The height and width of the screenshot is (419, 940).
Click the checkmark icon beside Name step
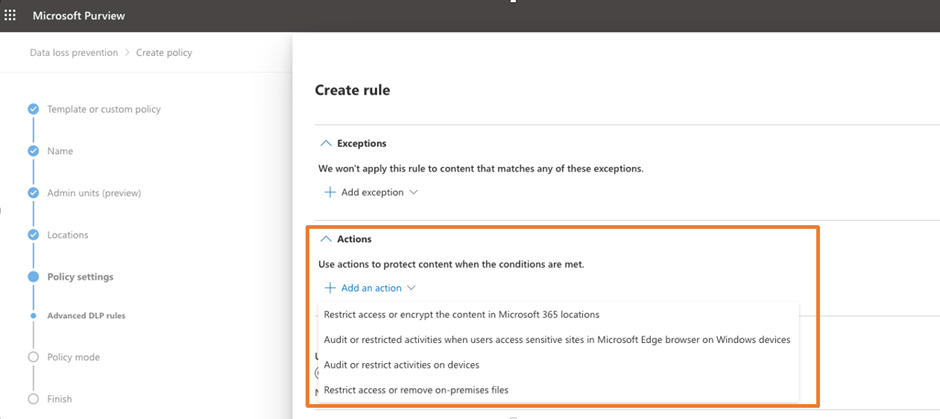[x=34, y=151]
